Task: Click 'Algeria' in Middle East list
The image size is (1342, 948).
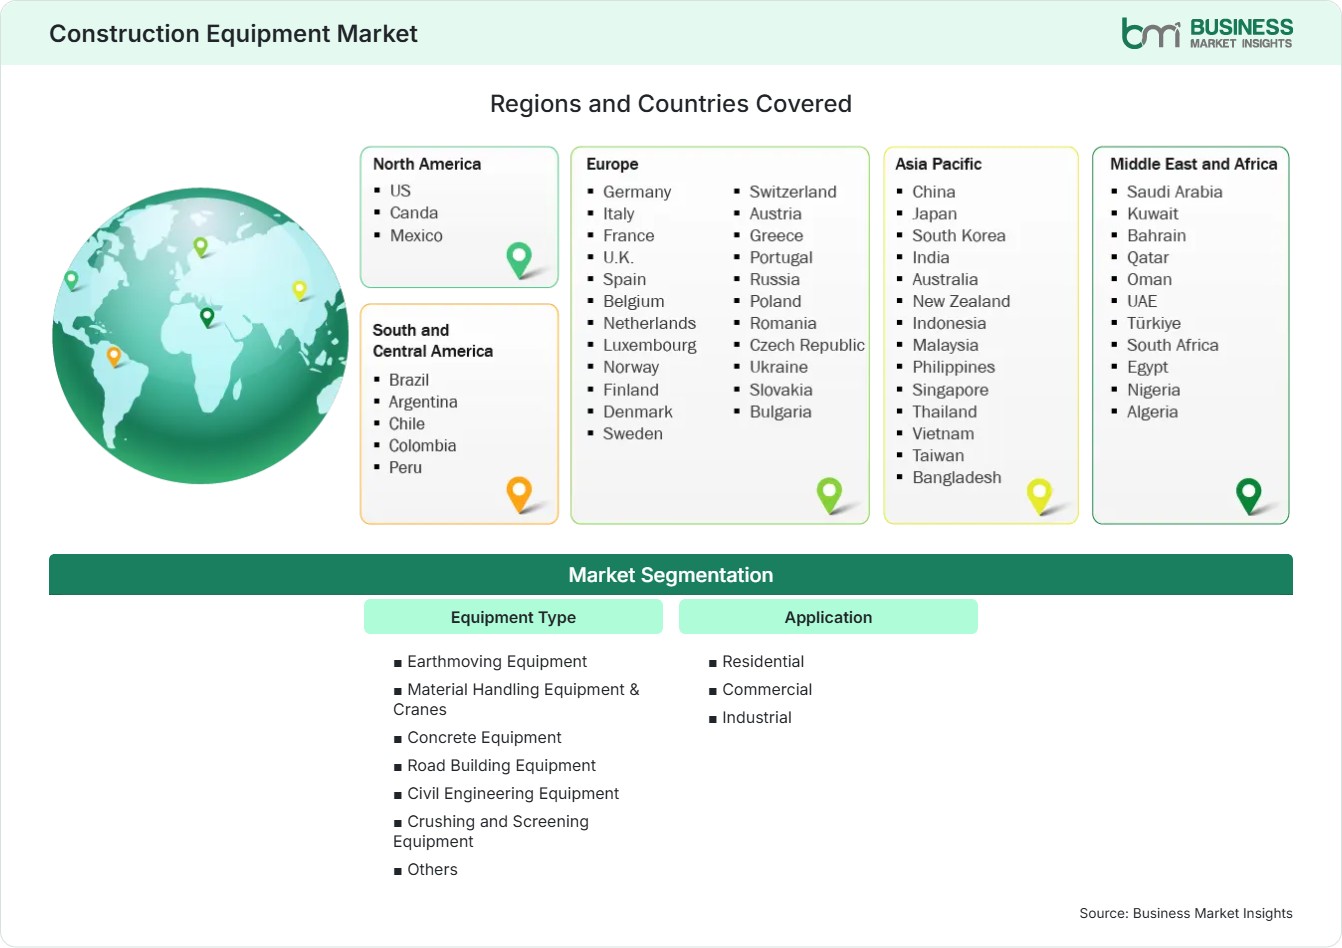Action: tap(1152, 412)
